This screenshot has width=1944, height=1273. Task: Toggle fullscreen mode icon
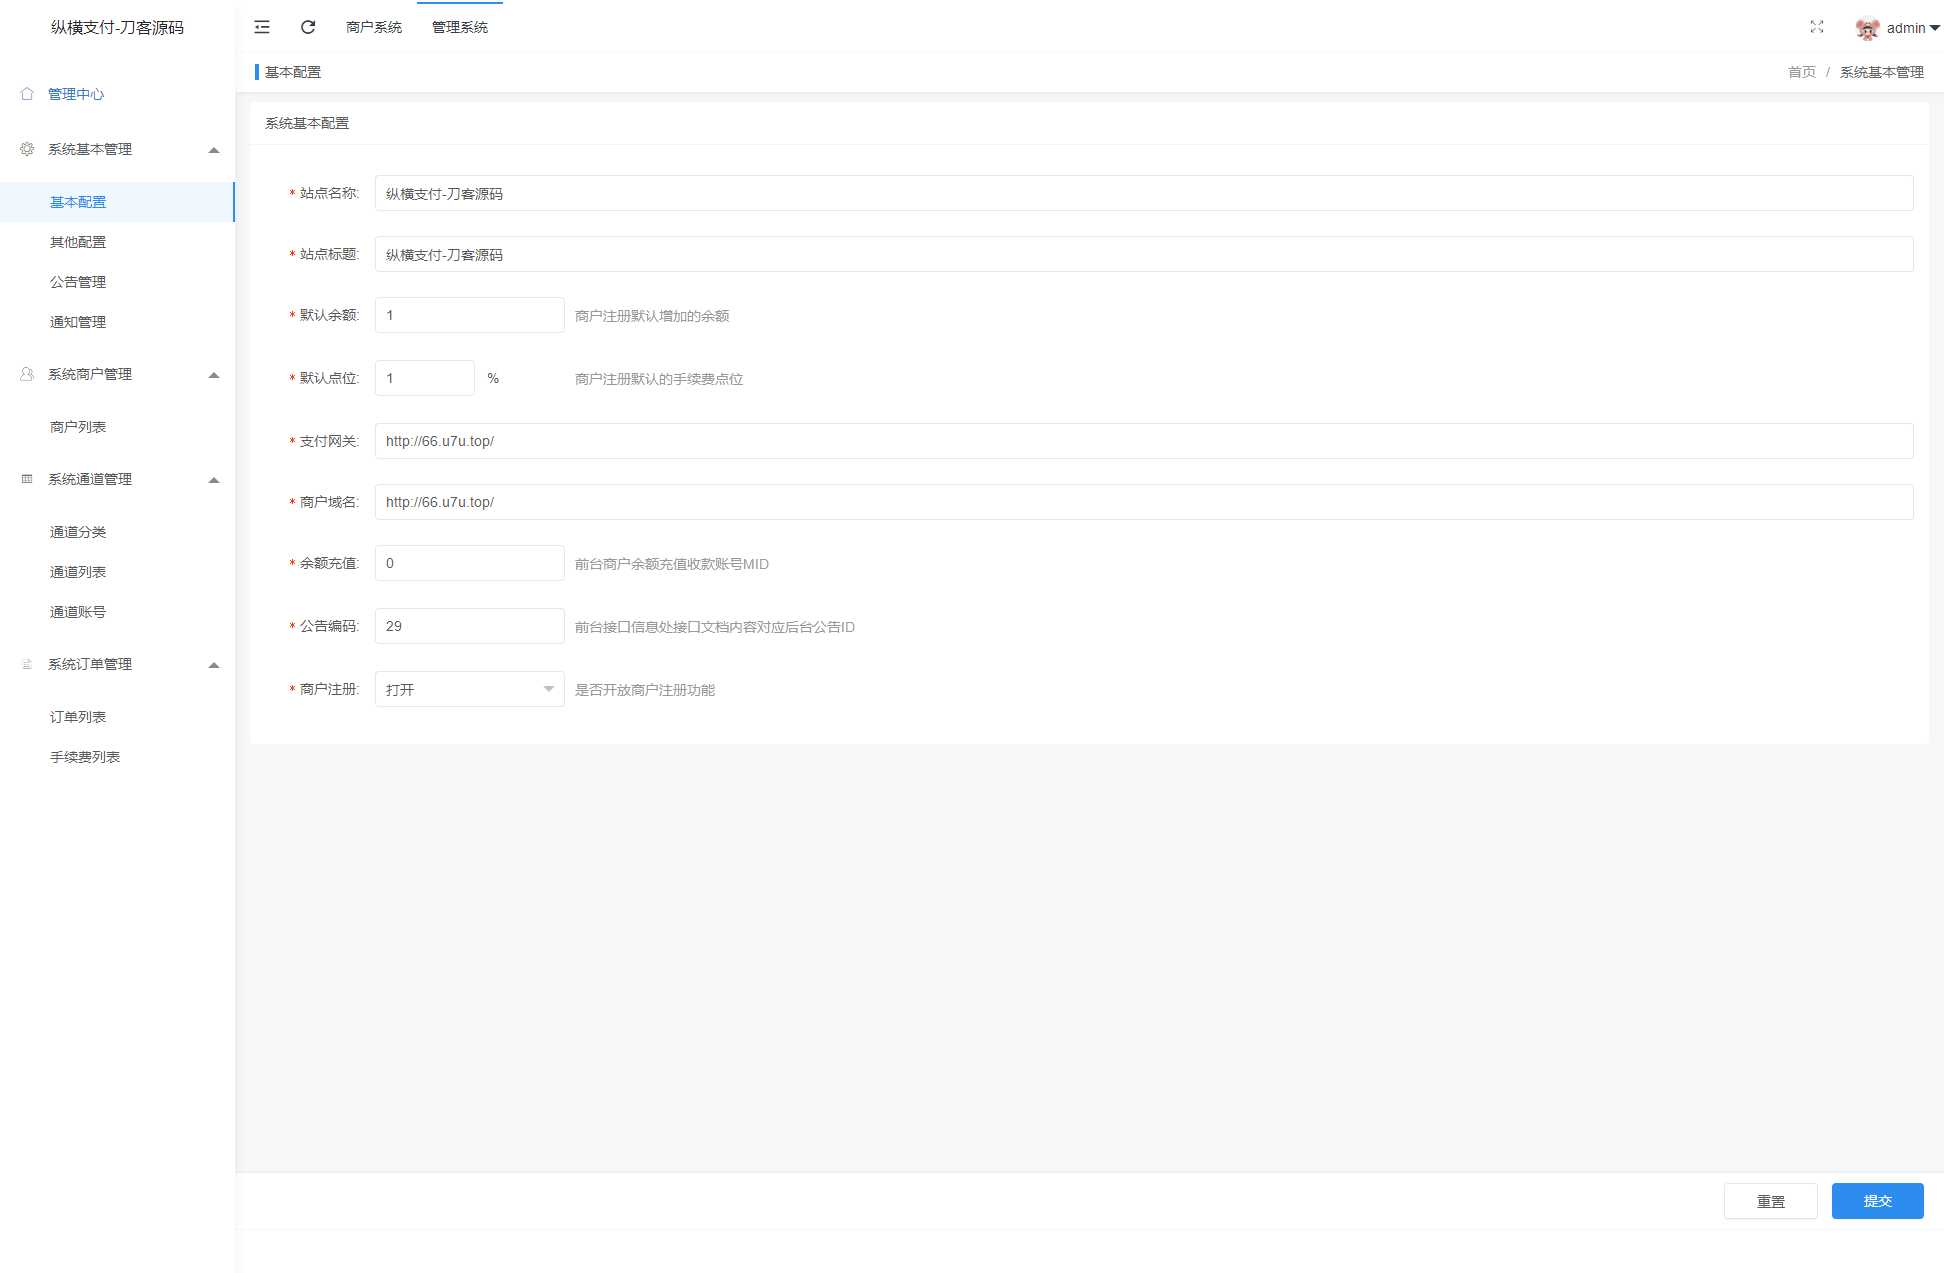tap(1817, 27)
